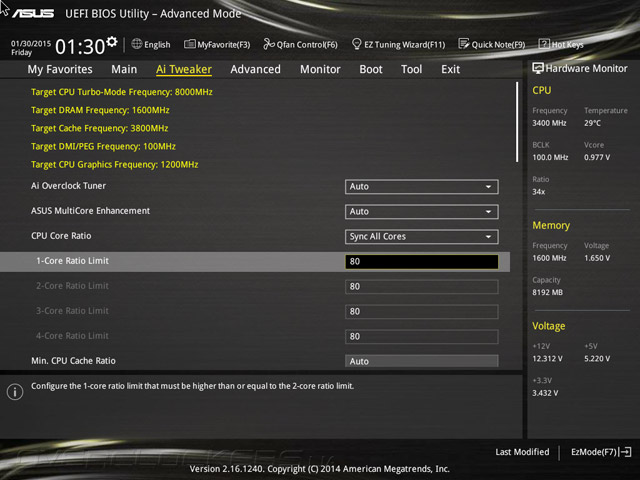Click the Hardware Monitor screen icon

pyautogui.click(x=538, y=68)
